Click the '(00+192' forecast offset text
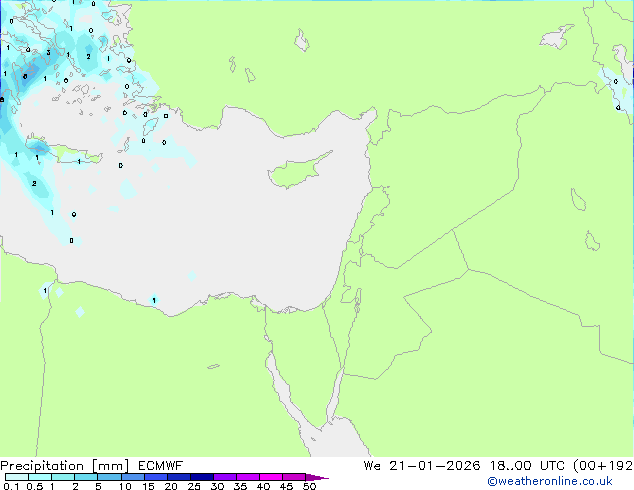634x490 pixels. (603, 466)
